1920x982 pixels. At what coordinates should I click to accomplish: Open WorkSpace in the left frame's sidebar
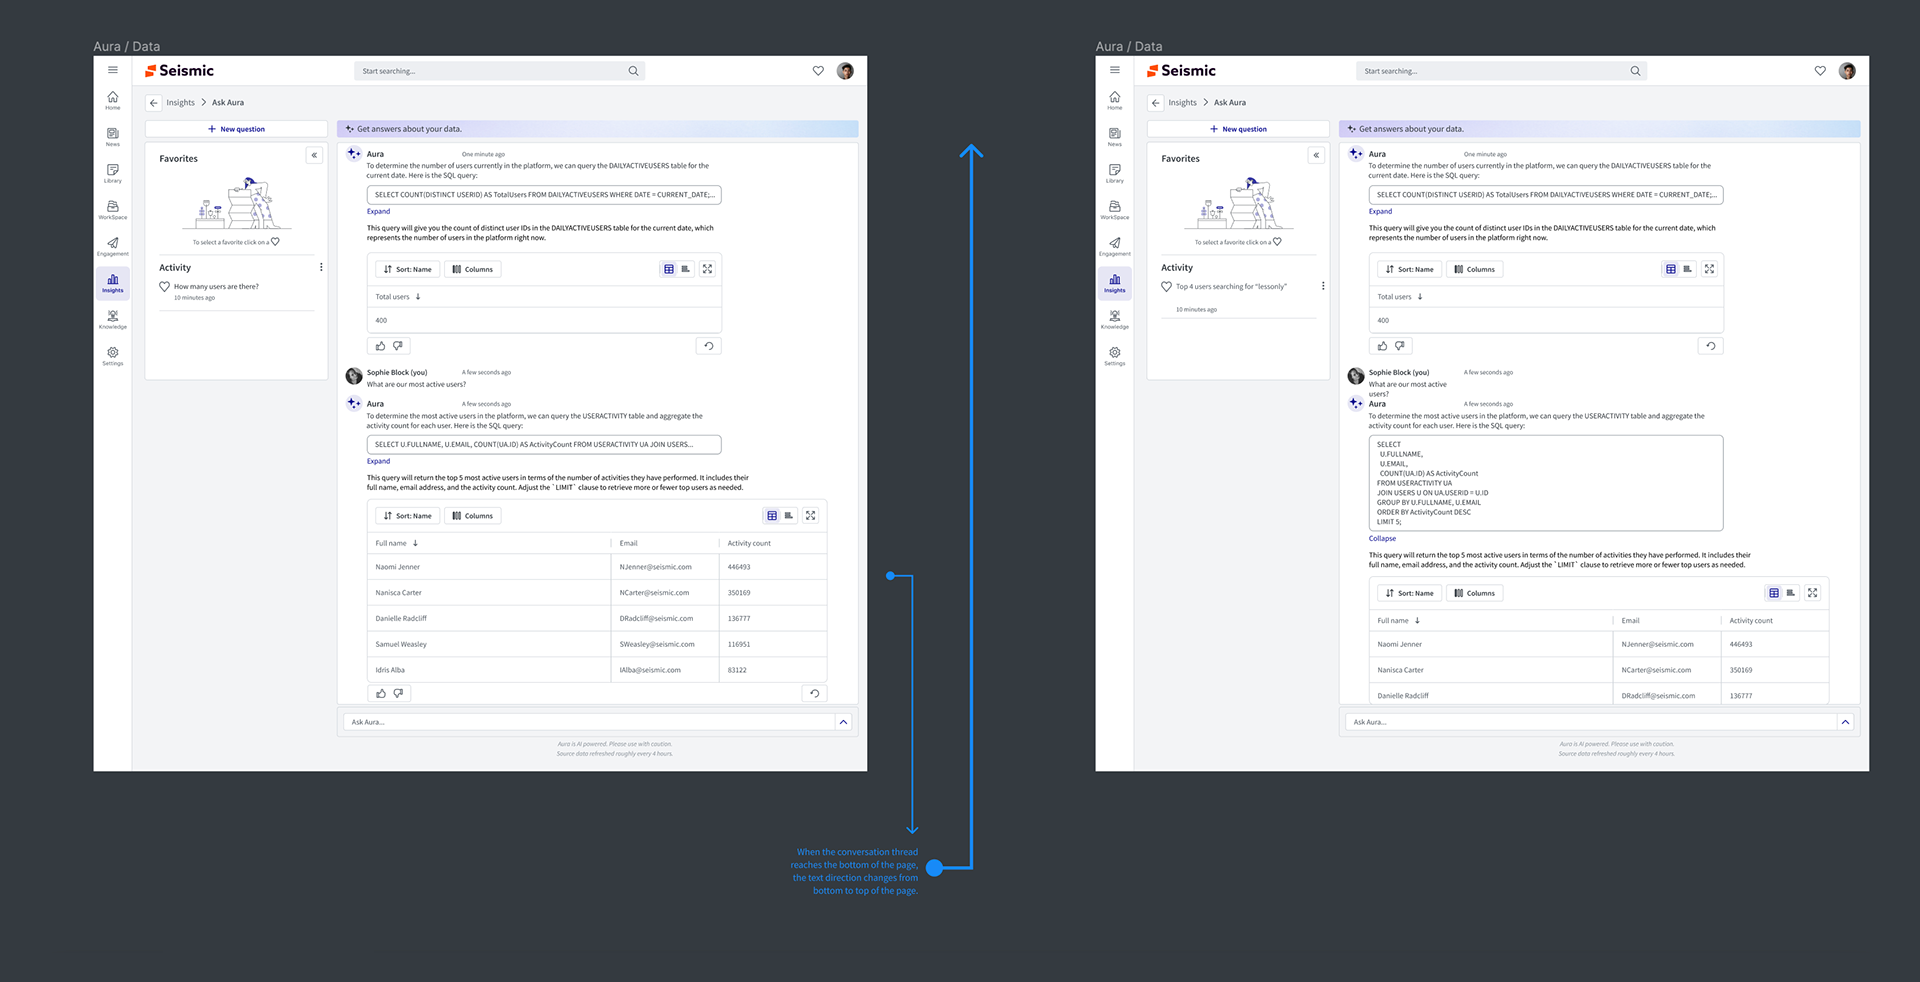[x=113, y=210]
